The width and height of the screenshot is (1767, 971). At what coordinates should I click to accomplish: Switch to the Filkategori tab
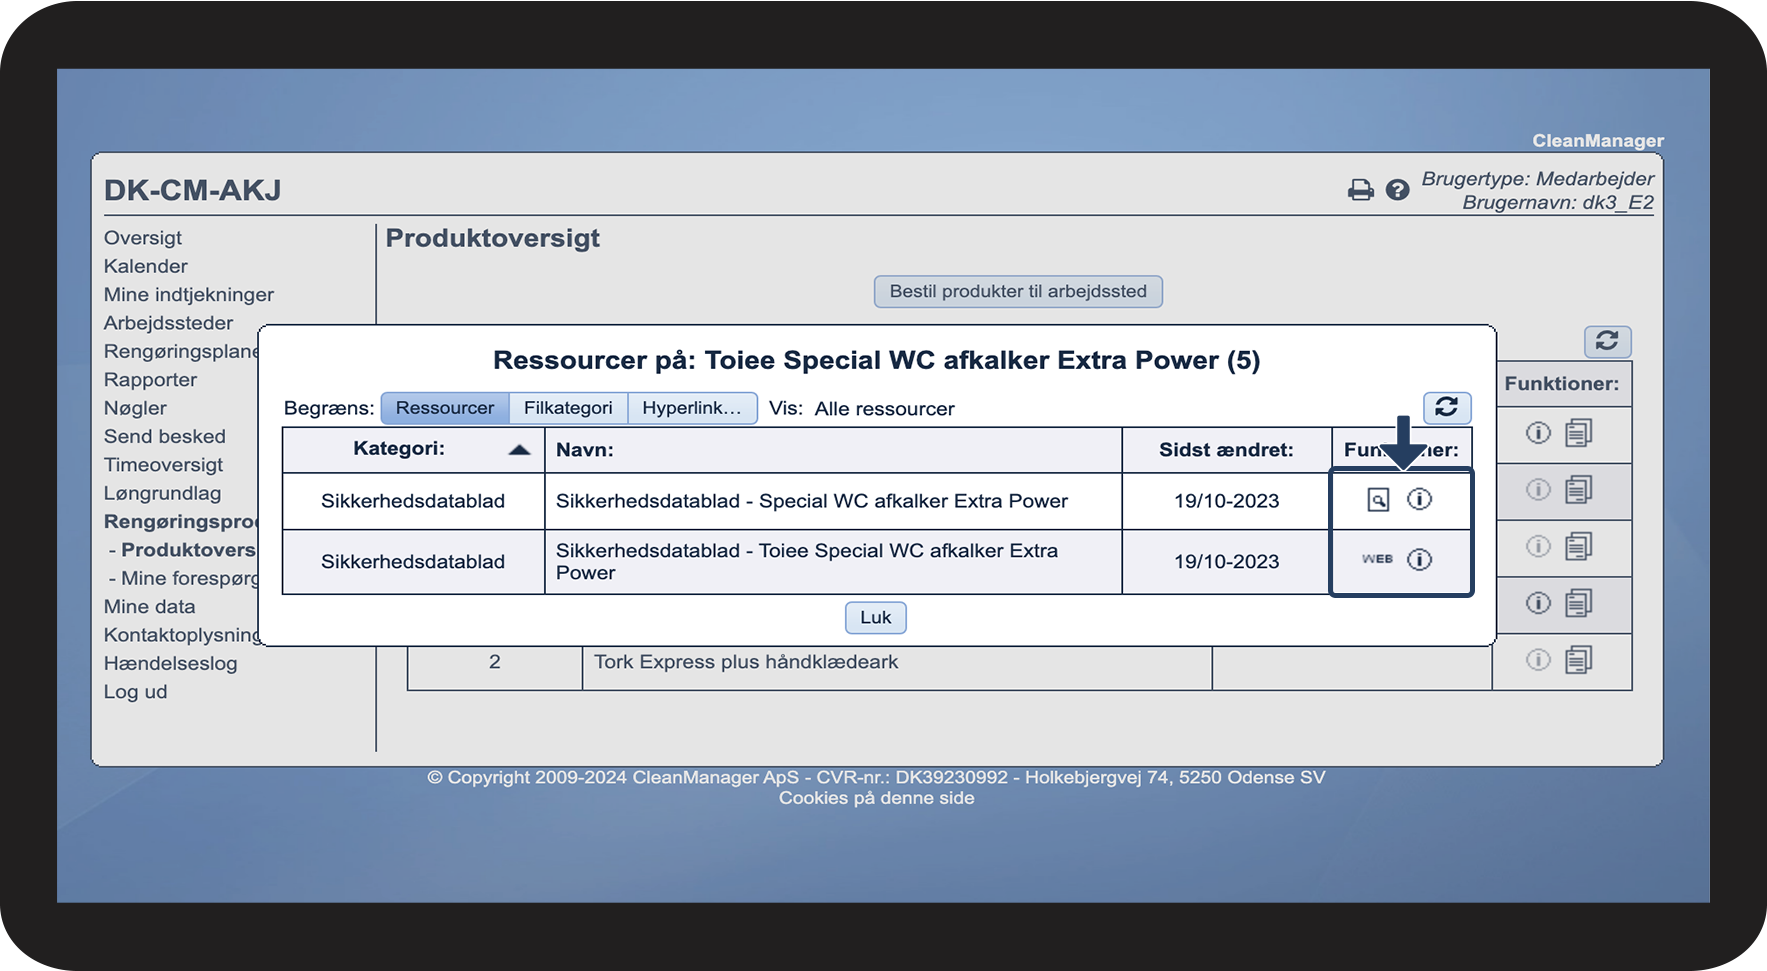[568, 408]
